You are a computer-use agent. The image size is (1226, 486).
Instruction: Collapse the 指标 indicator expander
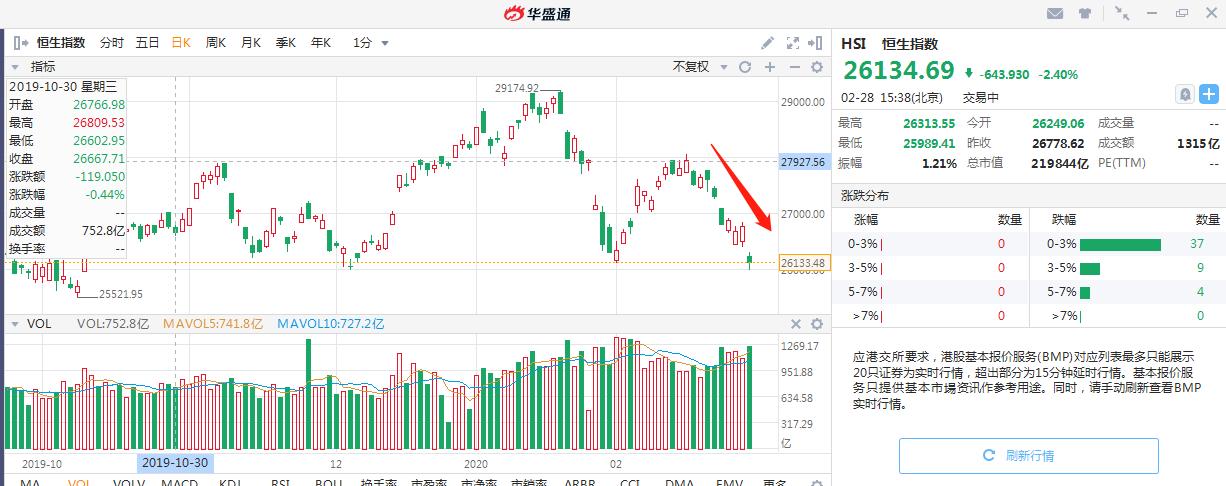(17, 67)
